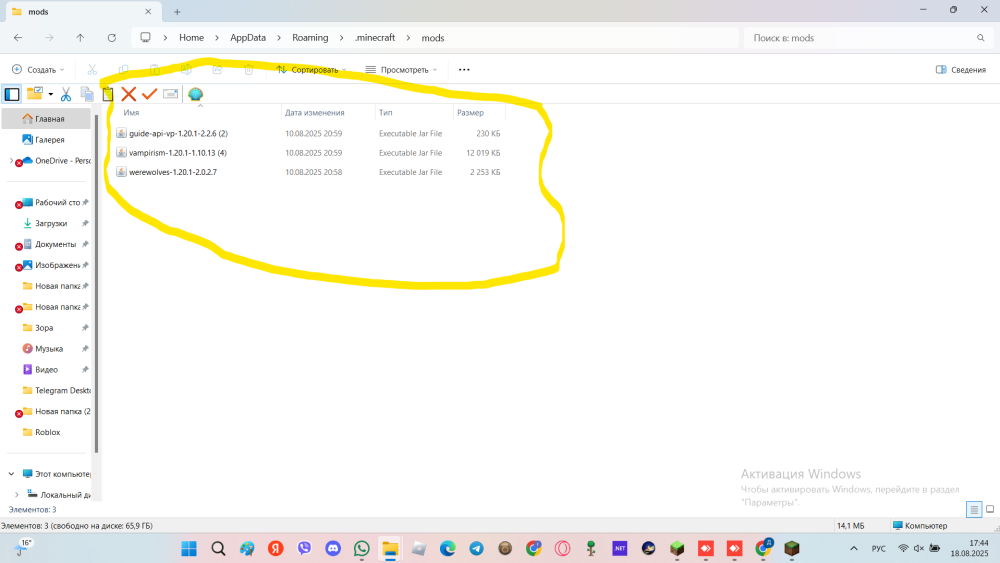The image size is (1000, 563).
Task: Click the Создать new item button
Action: pyautogui.click(x=38, y=69)
